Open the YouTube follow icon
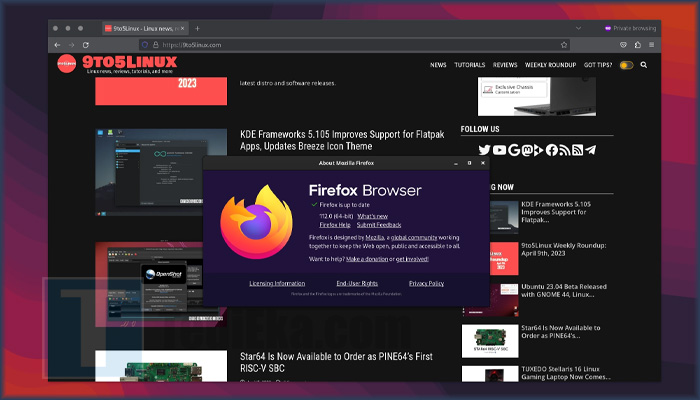 point(499,150)
